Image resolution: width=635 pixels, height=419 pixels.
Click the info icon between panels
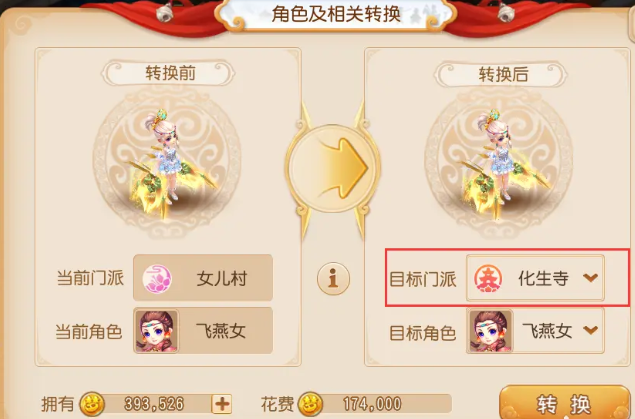[x=333, y=279]
